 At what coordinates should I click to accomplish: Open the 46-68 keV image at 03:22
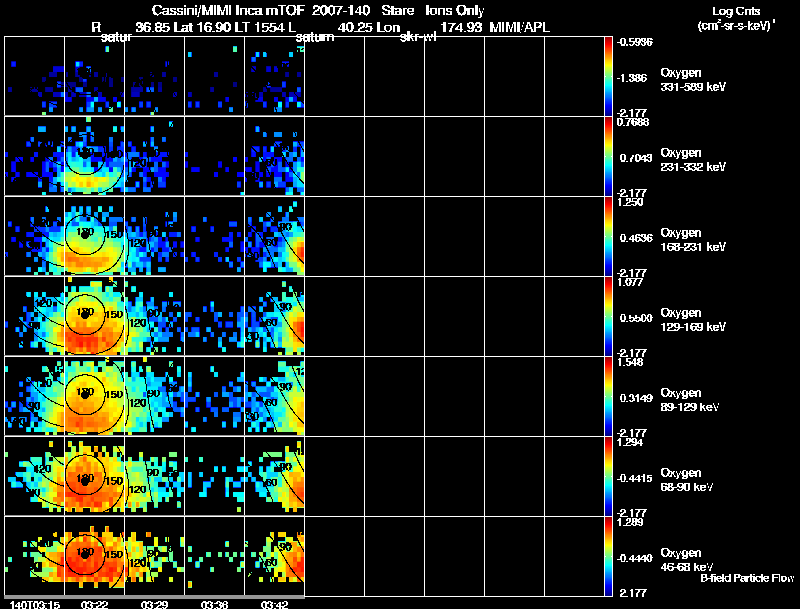(94, 556)
